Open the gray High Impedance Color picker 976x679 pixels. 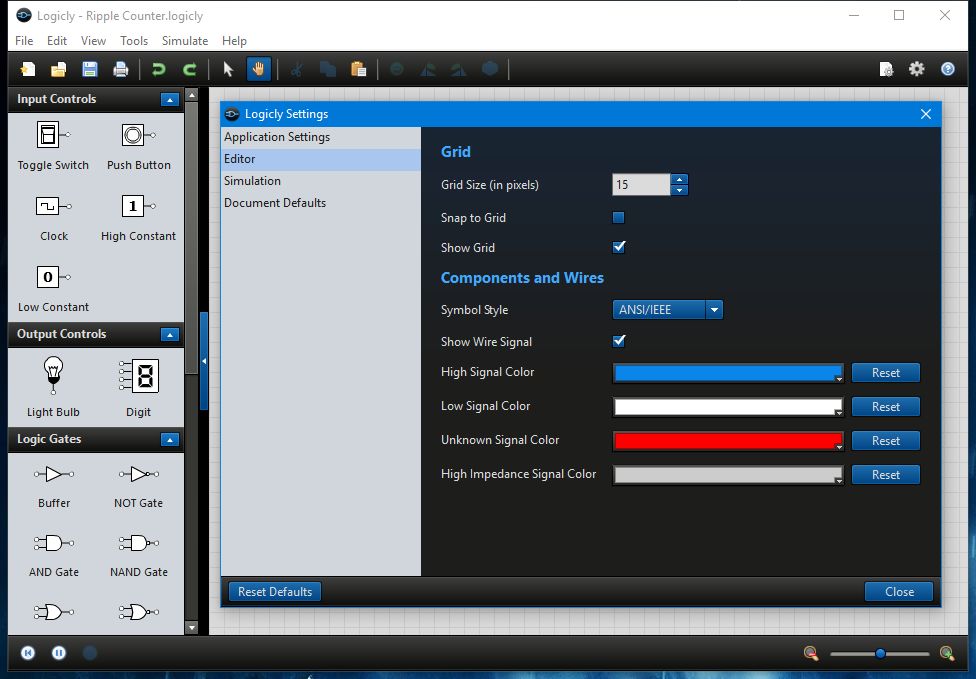(x=728, y=475)
